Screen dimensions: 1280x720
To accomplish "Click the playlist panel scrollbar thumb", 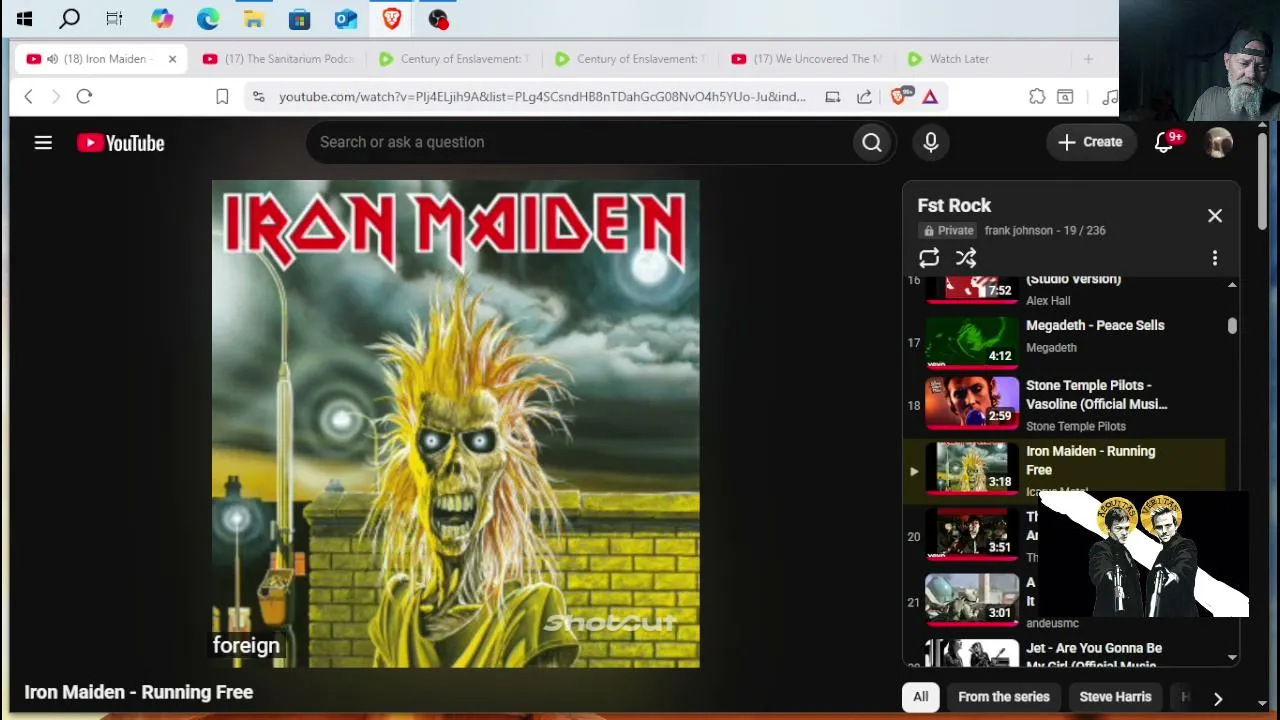I will [1232, 326].
